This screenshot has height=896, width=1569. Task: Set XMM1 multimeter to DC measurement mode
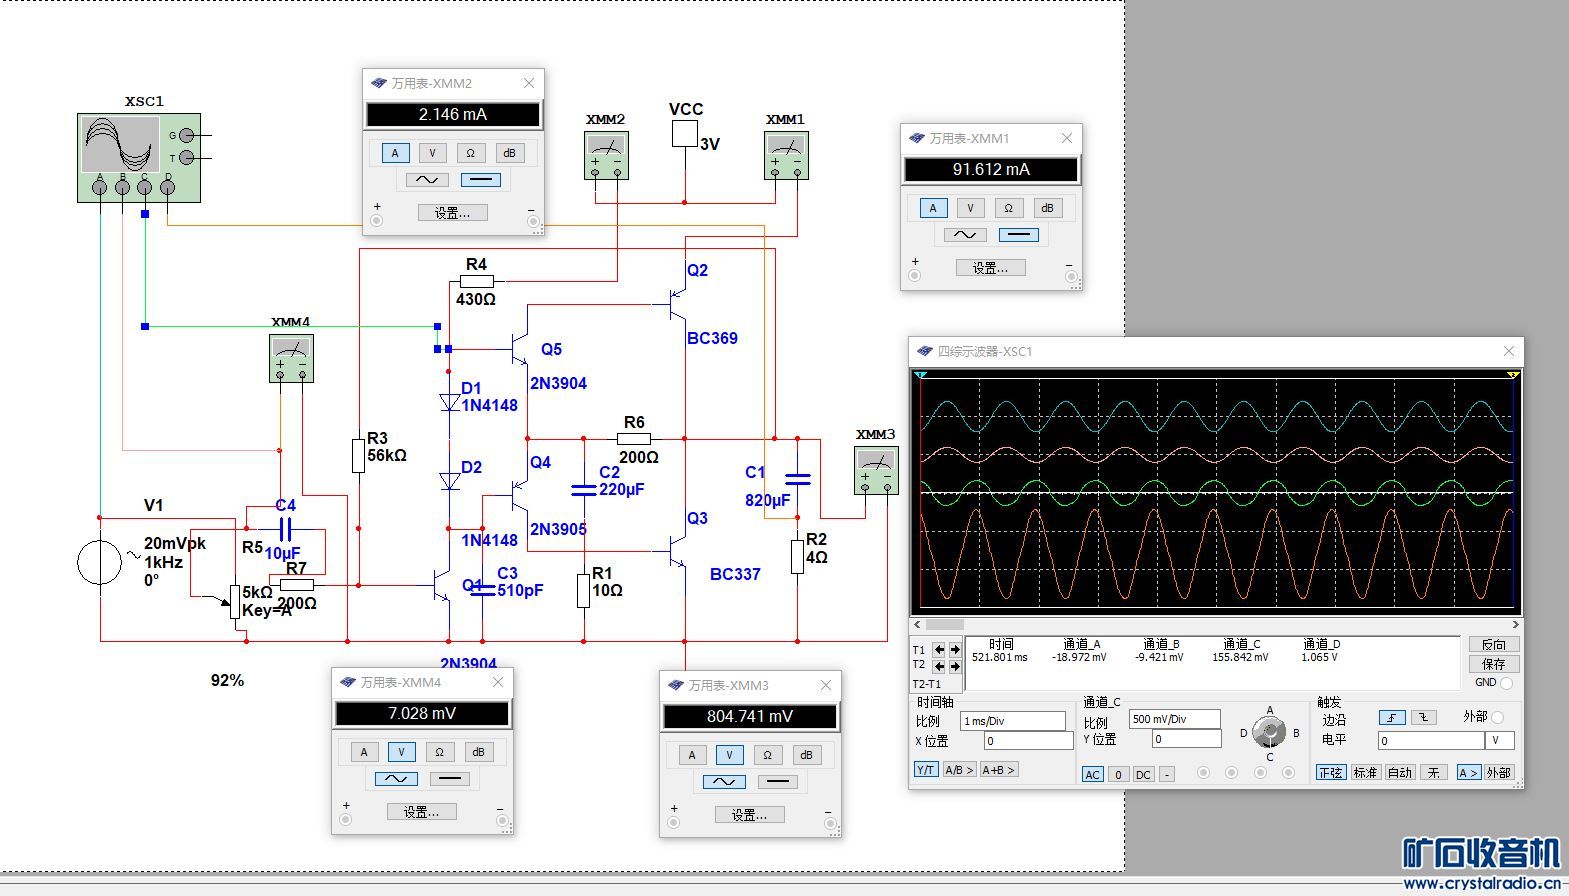[x=1018, y=235]
